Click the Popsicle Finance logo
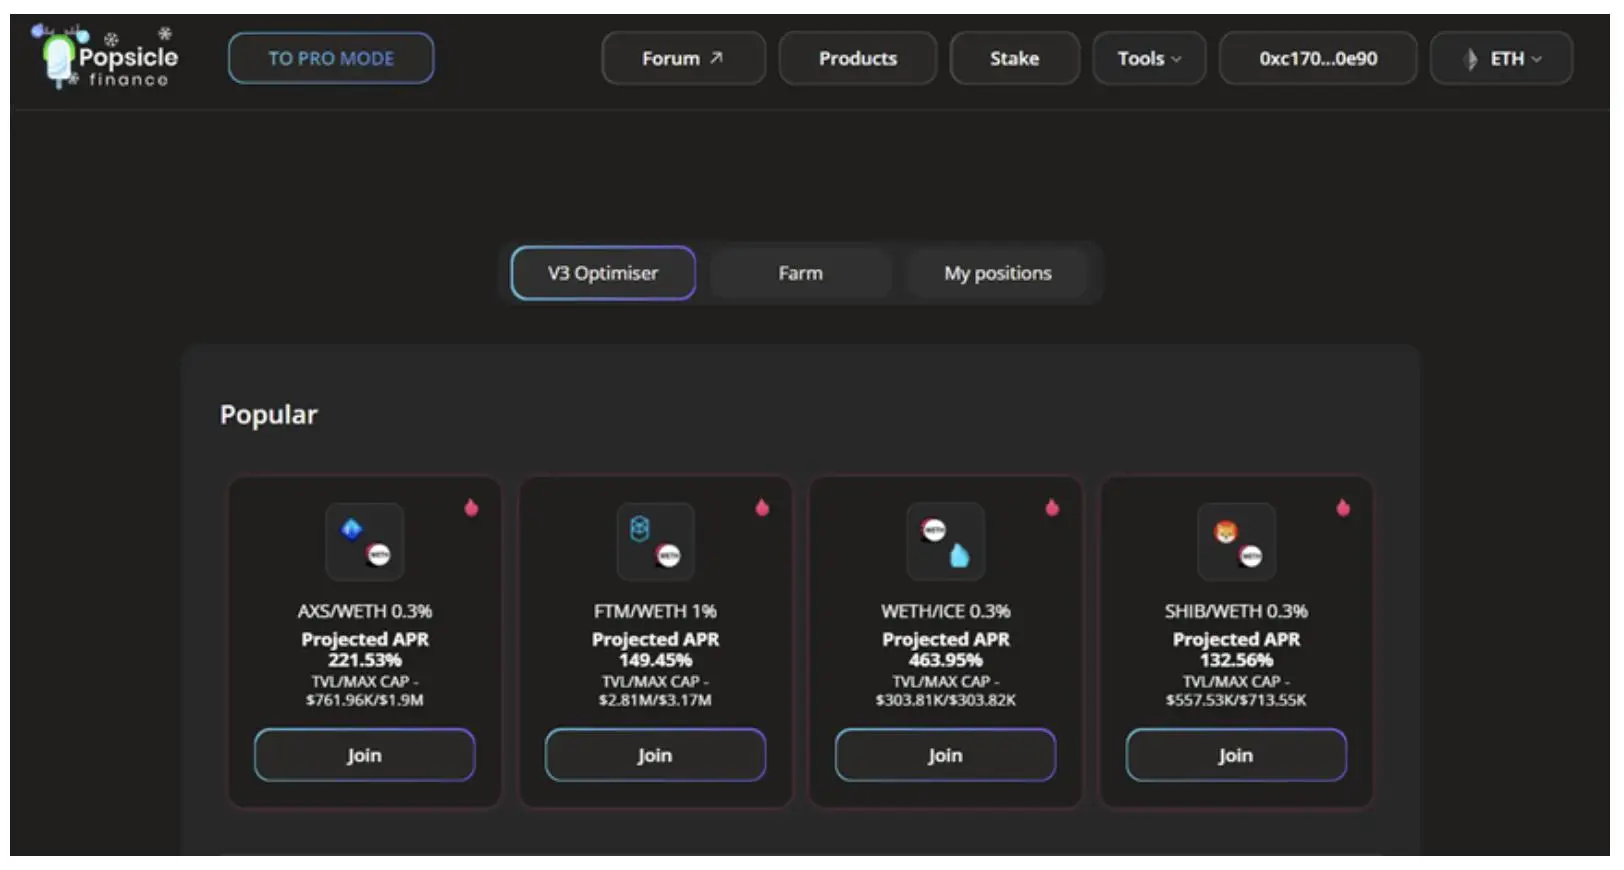Viewport: 1624px width, 870px height. tap(106, 58)
